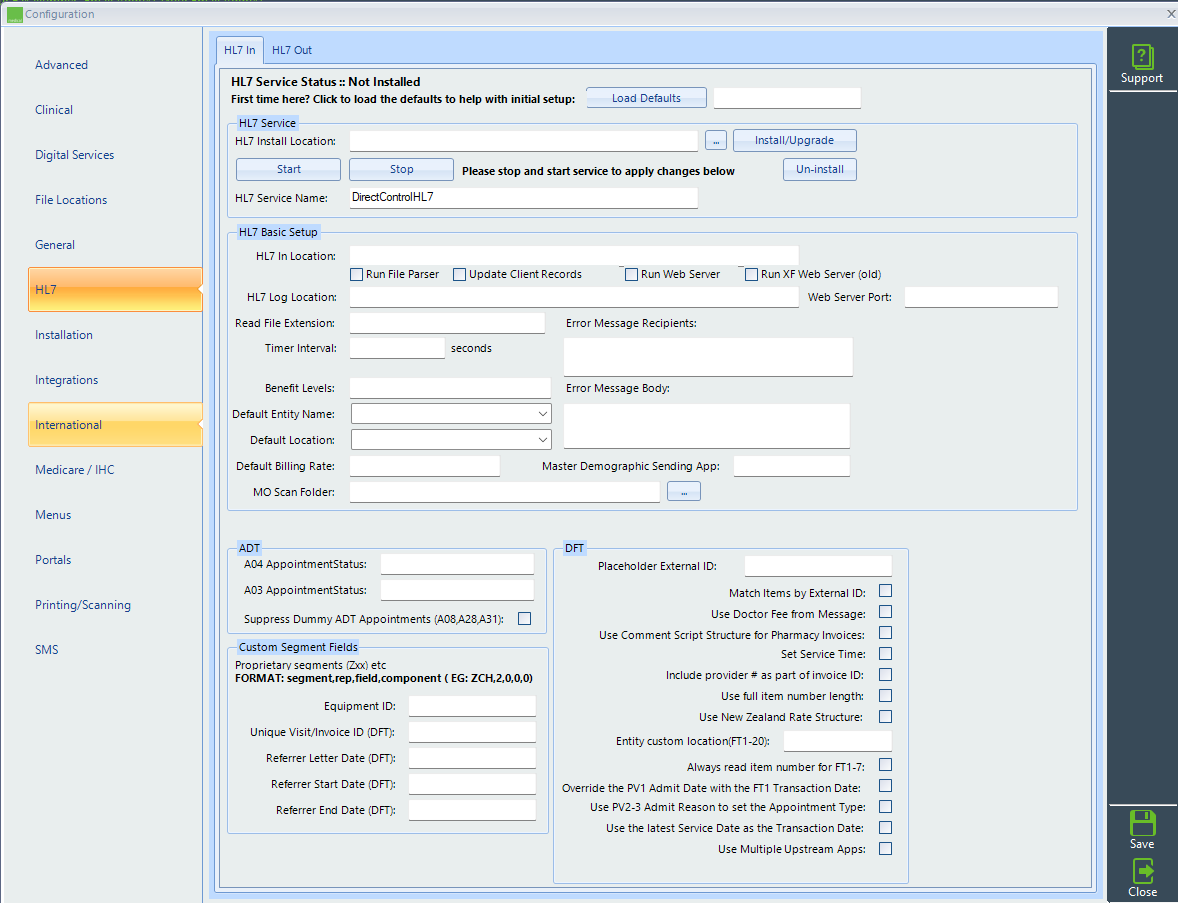Select HL7 in the sidebar
Image resolution: width=1178 pixels, height=903 pixels.
pos(115,289)
